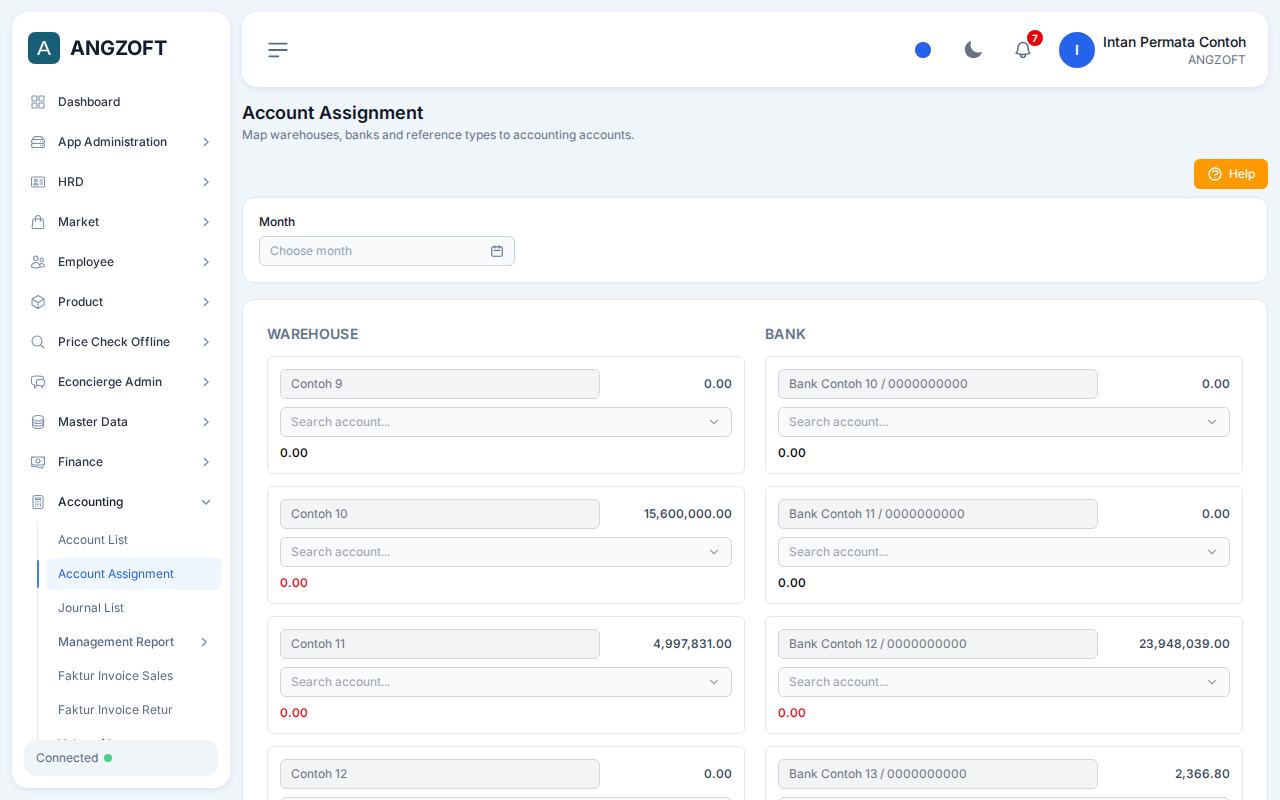
Task: Open Search account dropdown for Bank Contoh 10
Action: point(1004,422)
